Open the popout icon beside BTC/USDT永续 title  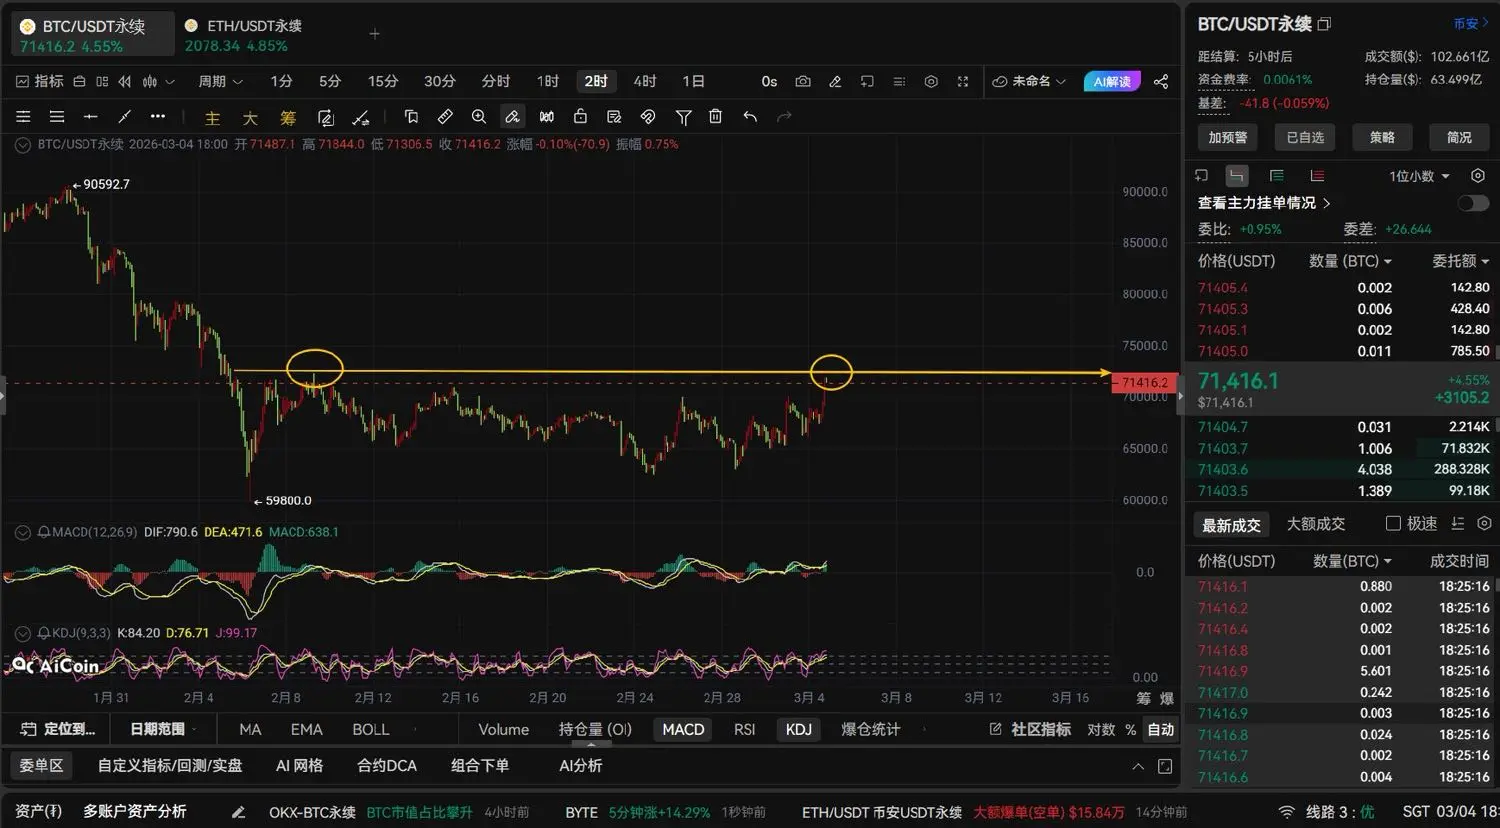point(1325,24)
